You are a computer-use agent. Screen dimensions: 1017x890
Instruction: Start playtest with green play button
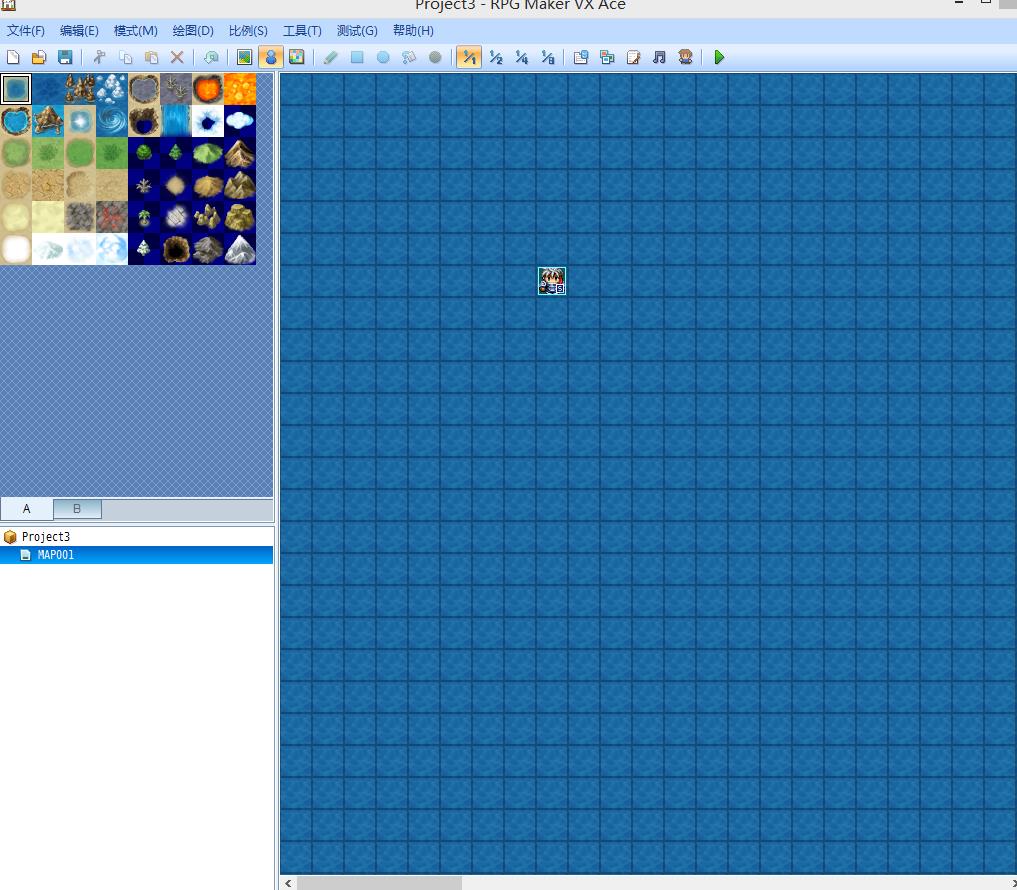pos(719,58)
